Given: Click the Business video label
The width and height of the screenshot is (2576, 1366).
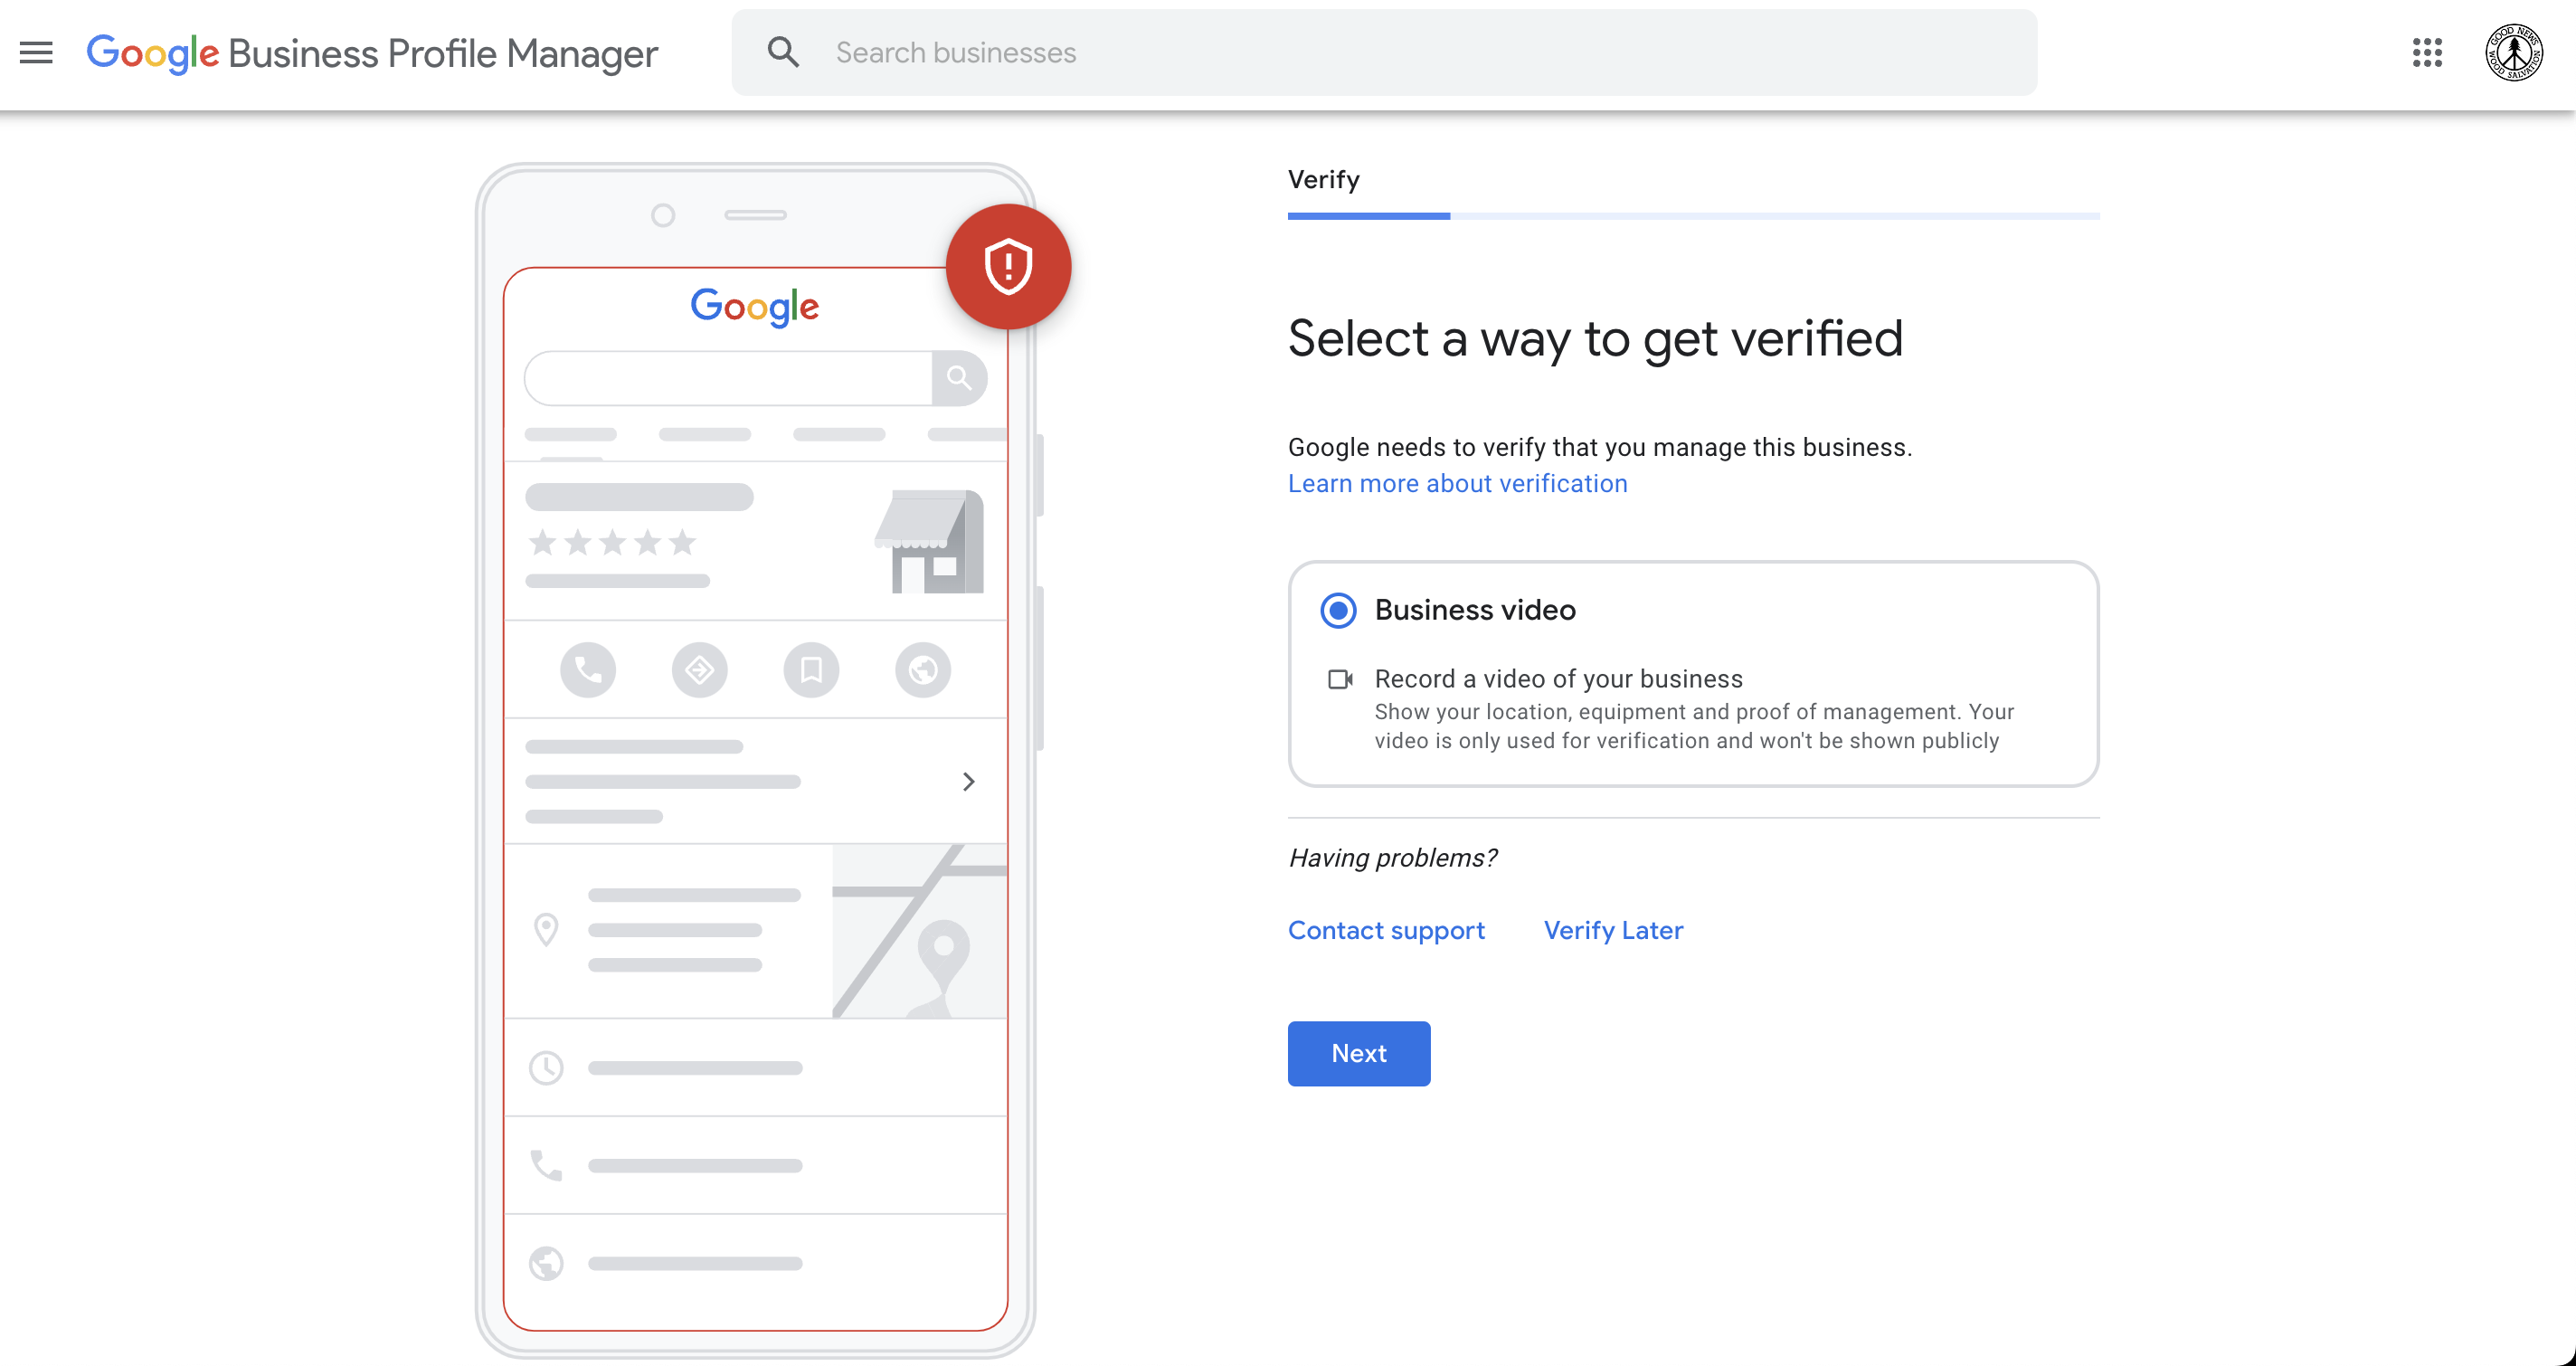Looking at the screenshot, I should (1475, 610).
